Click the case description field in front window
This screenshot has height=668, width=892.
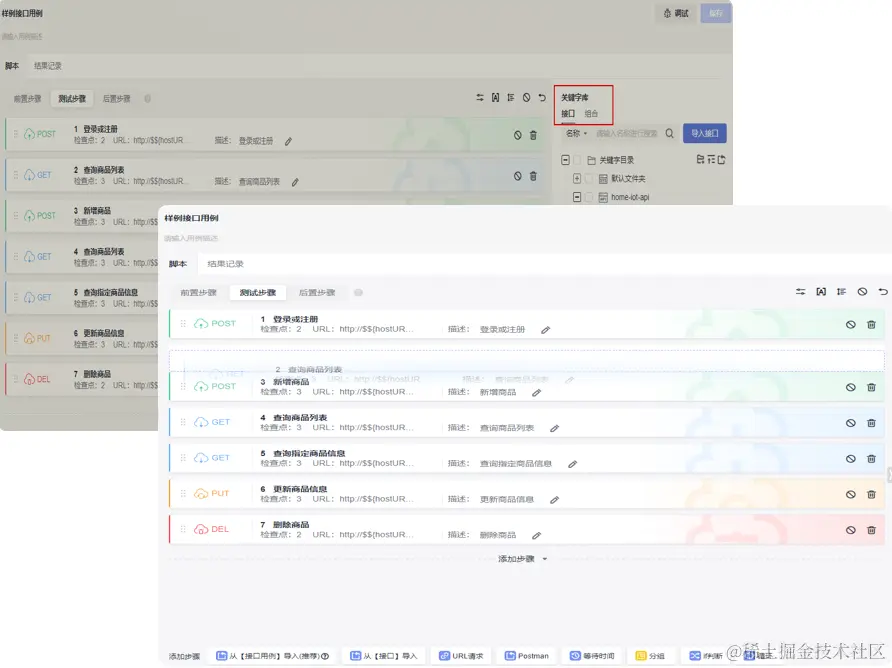[x=191, y=238]
